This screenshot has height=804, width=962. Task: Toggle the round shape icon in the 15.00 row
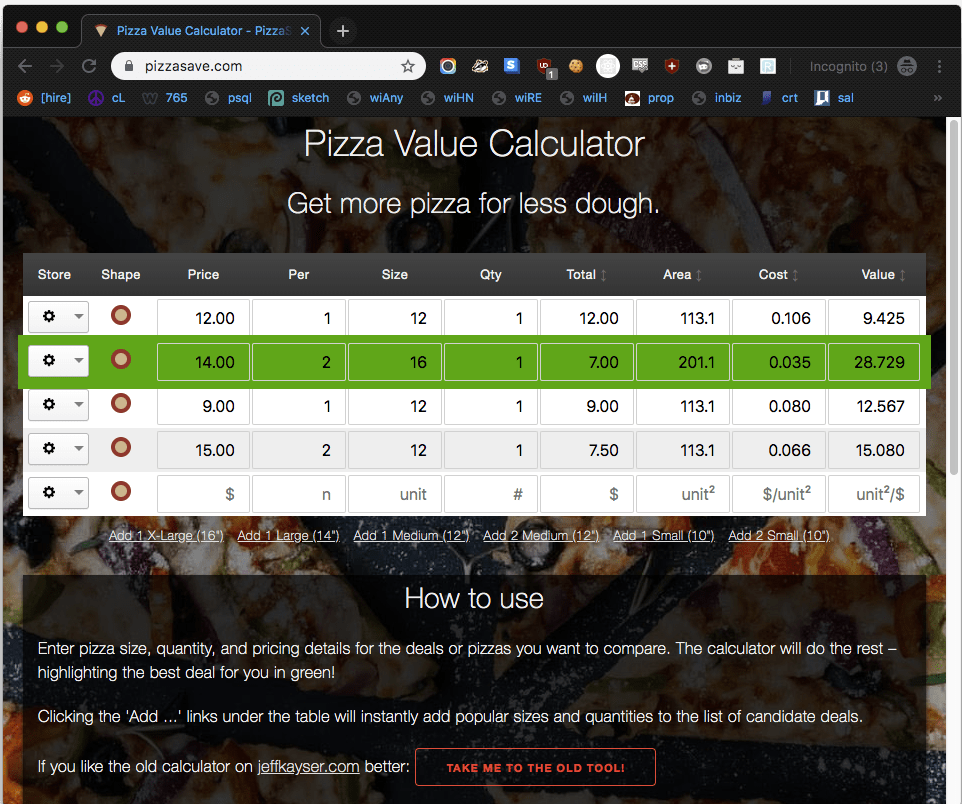point(121,447)
